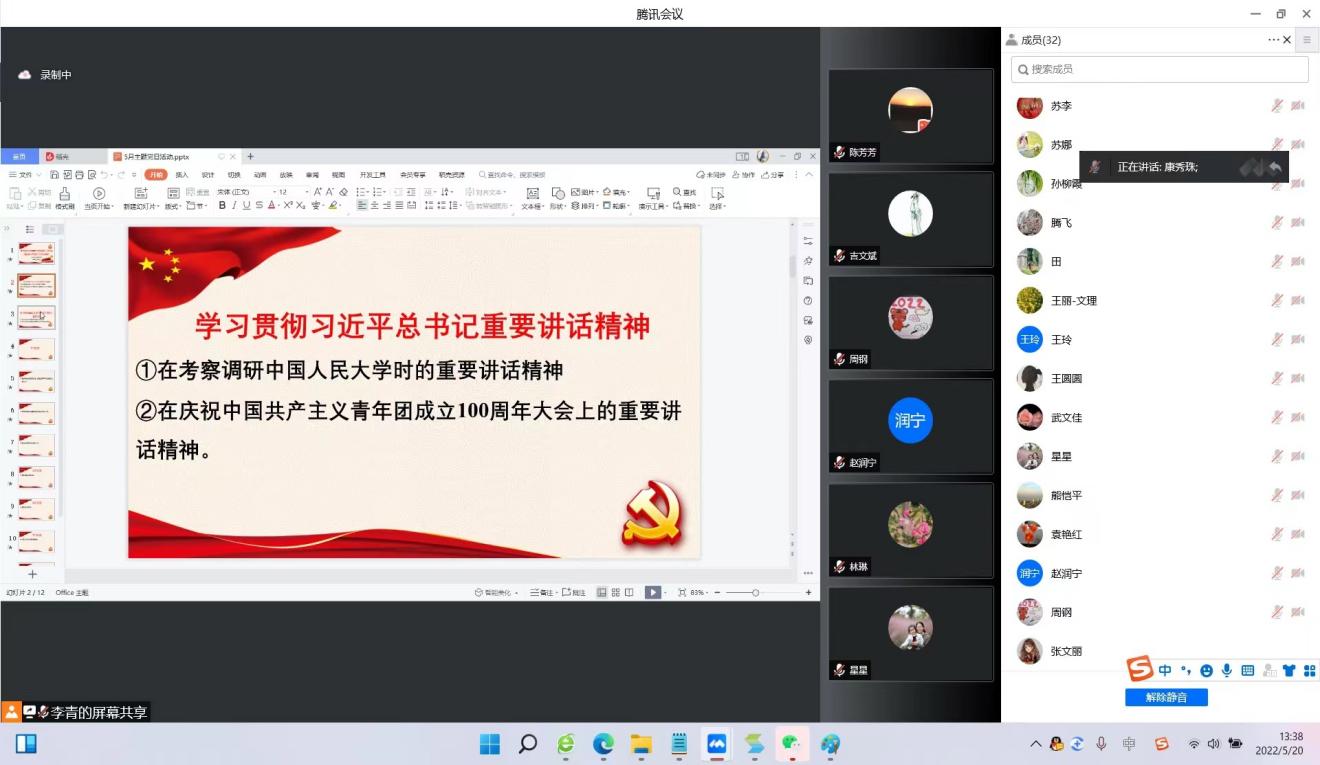This screenshot has height=765, width=1320.
Task: Open the members panel more options (…) menu
Action: [x=1273, y=40]
